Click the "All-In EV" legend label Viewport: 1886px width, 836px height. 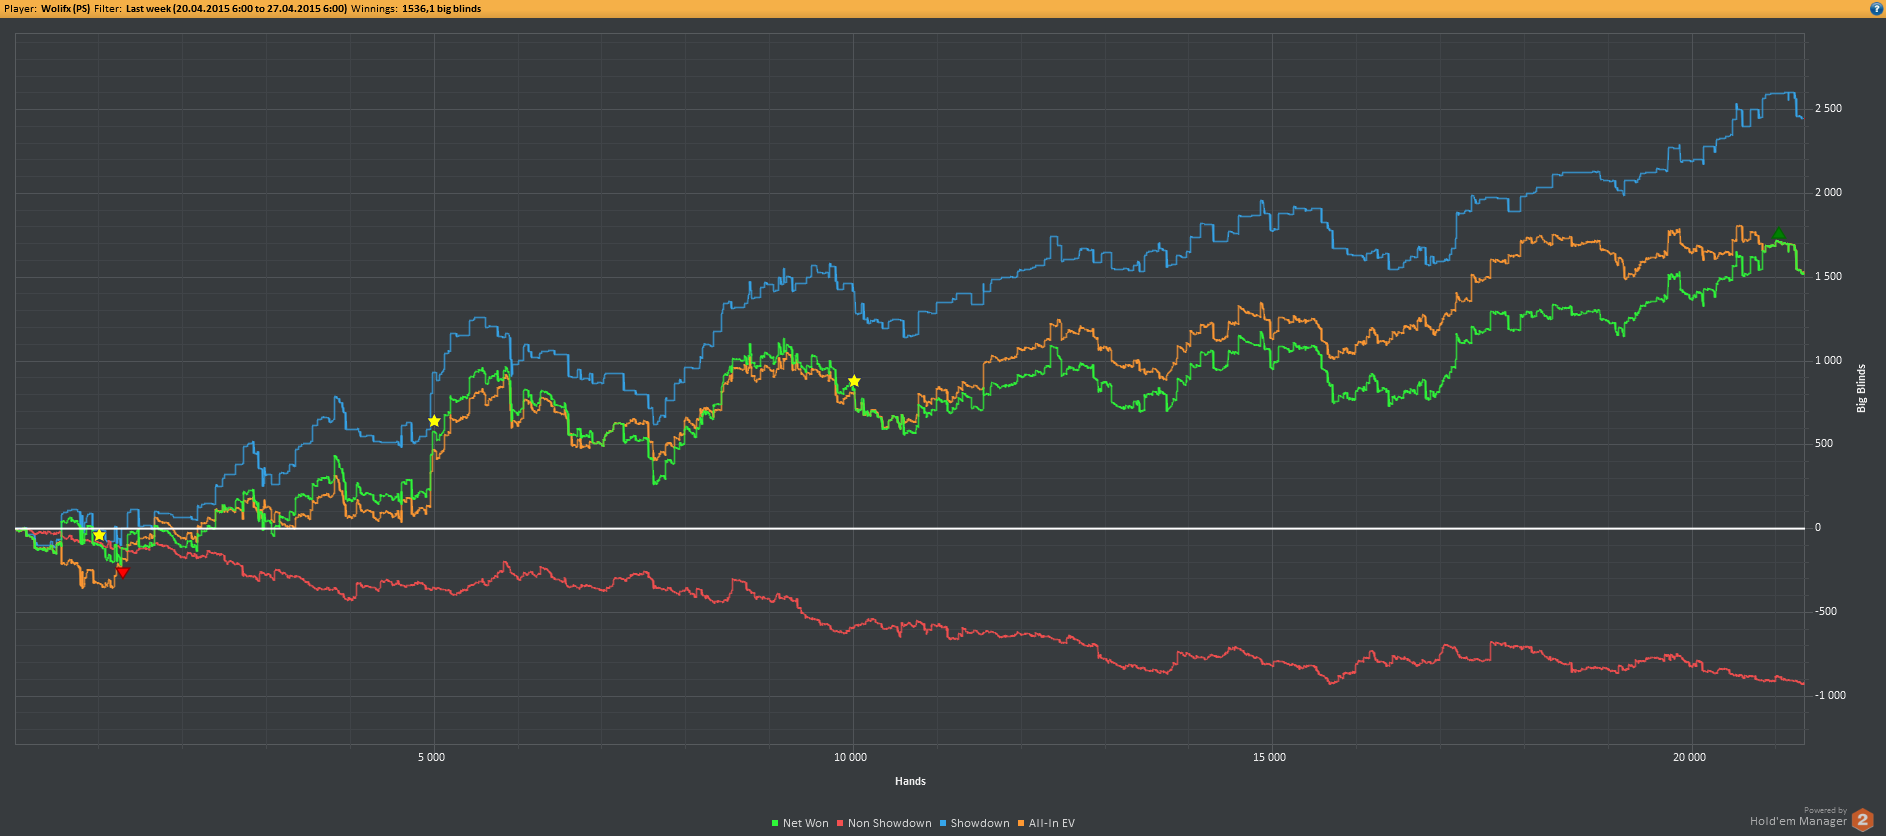click(1051, 823)
